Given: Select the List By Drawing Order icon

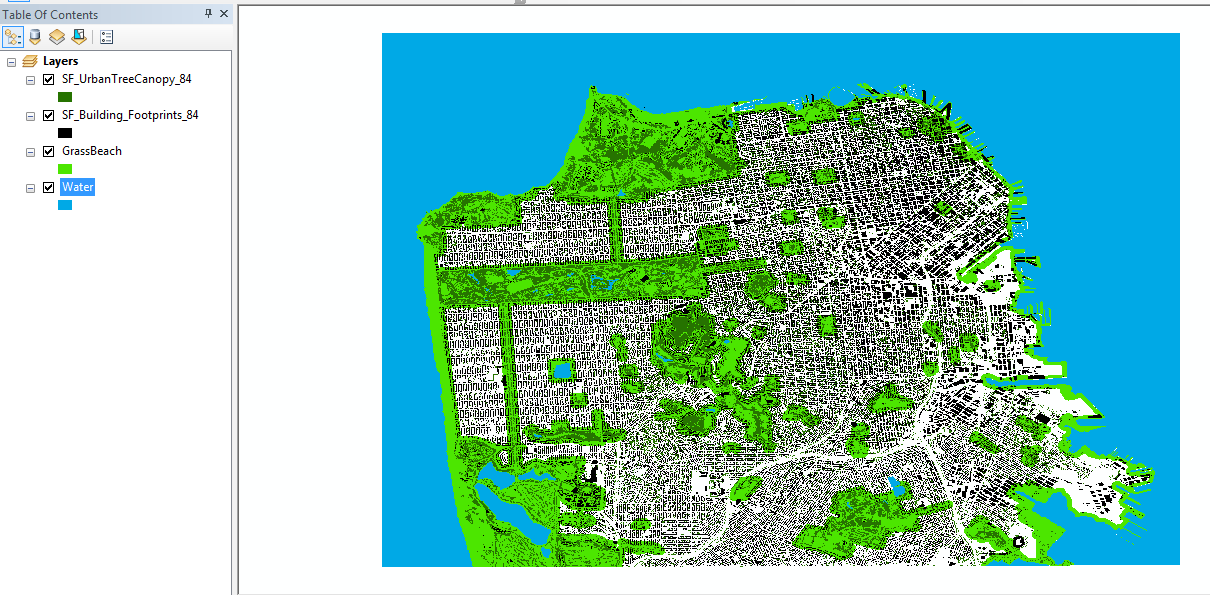Looking at the screenshot, I should click(x=13, y=36).
